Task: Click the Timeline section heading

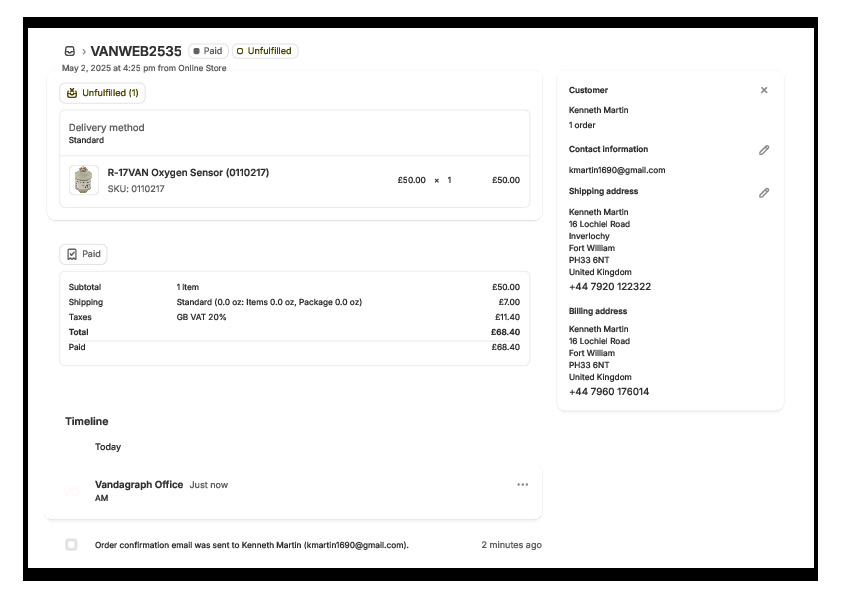Action: [87, 422]
